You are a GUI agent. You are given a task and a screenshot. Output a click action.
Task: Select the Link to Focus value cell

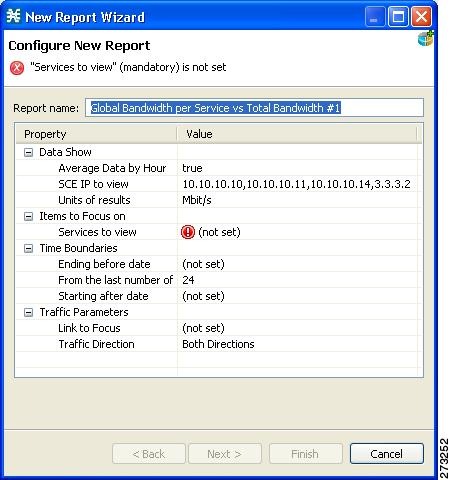coord(297,328)
